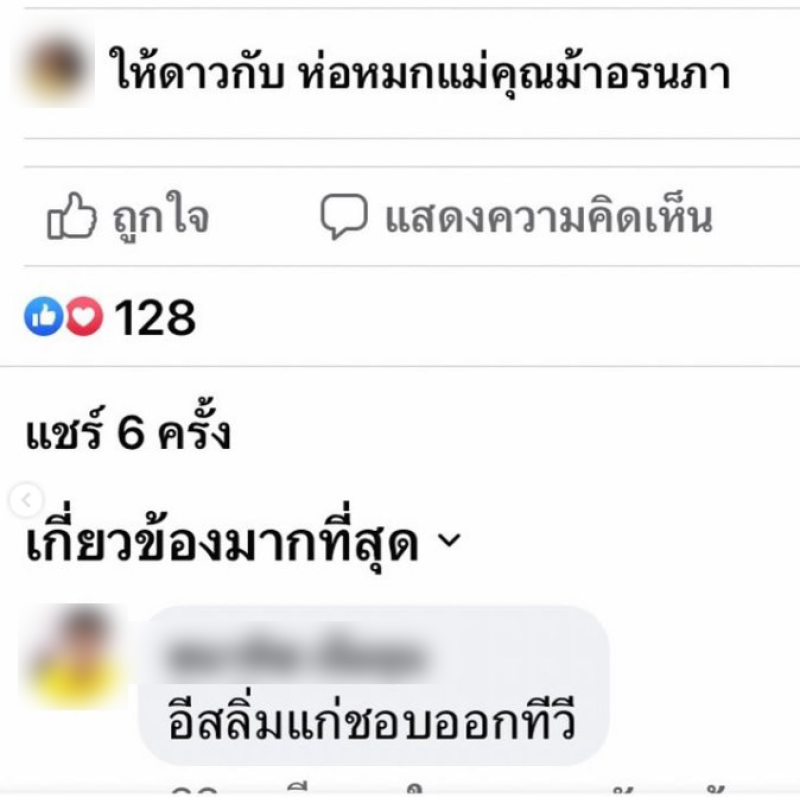Open the แชร์ 6 ครั้ง shares list
The height and width of the screenshot is (797, 800).
128,430
